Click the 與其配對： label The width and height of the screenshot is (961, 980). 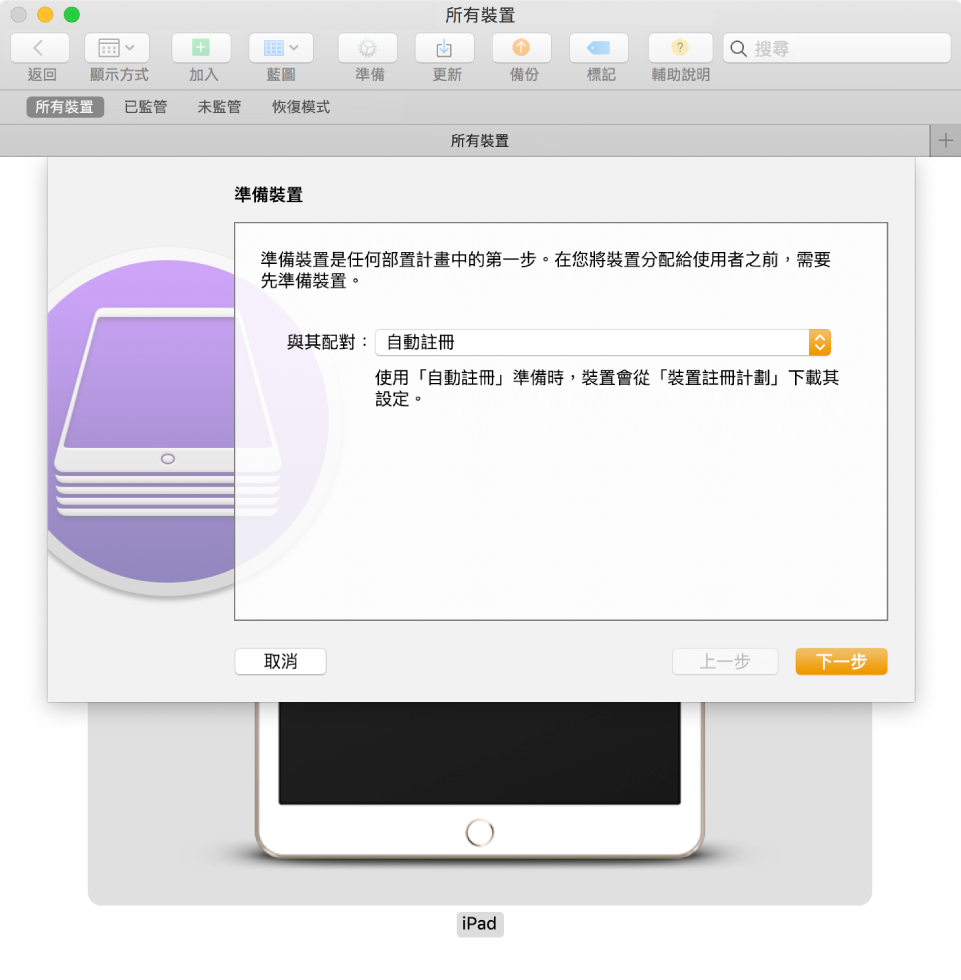click(x=328, y=342)
